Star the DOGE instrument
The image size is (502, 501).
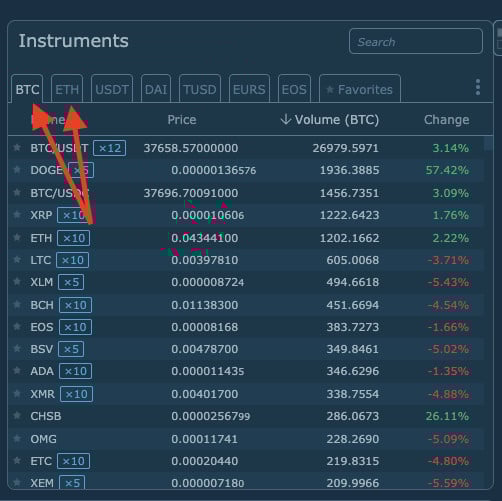17,170
